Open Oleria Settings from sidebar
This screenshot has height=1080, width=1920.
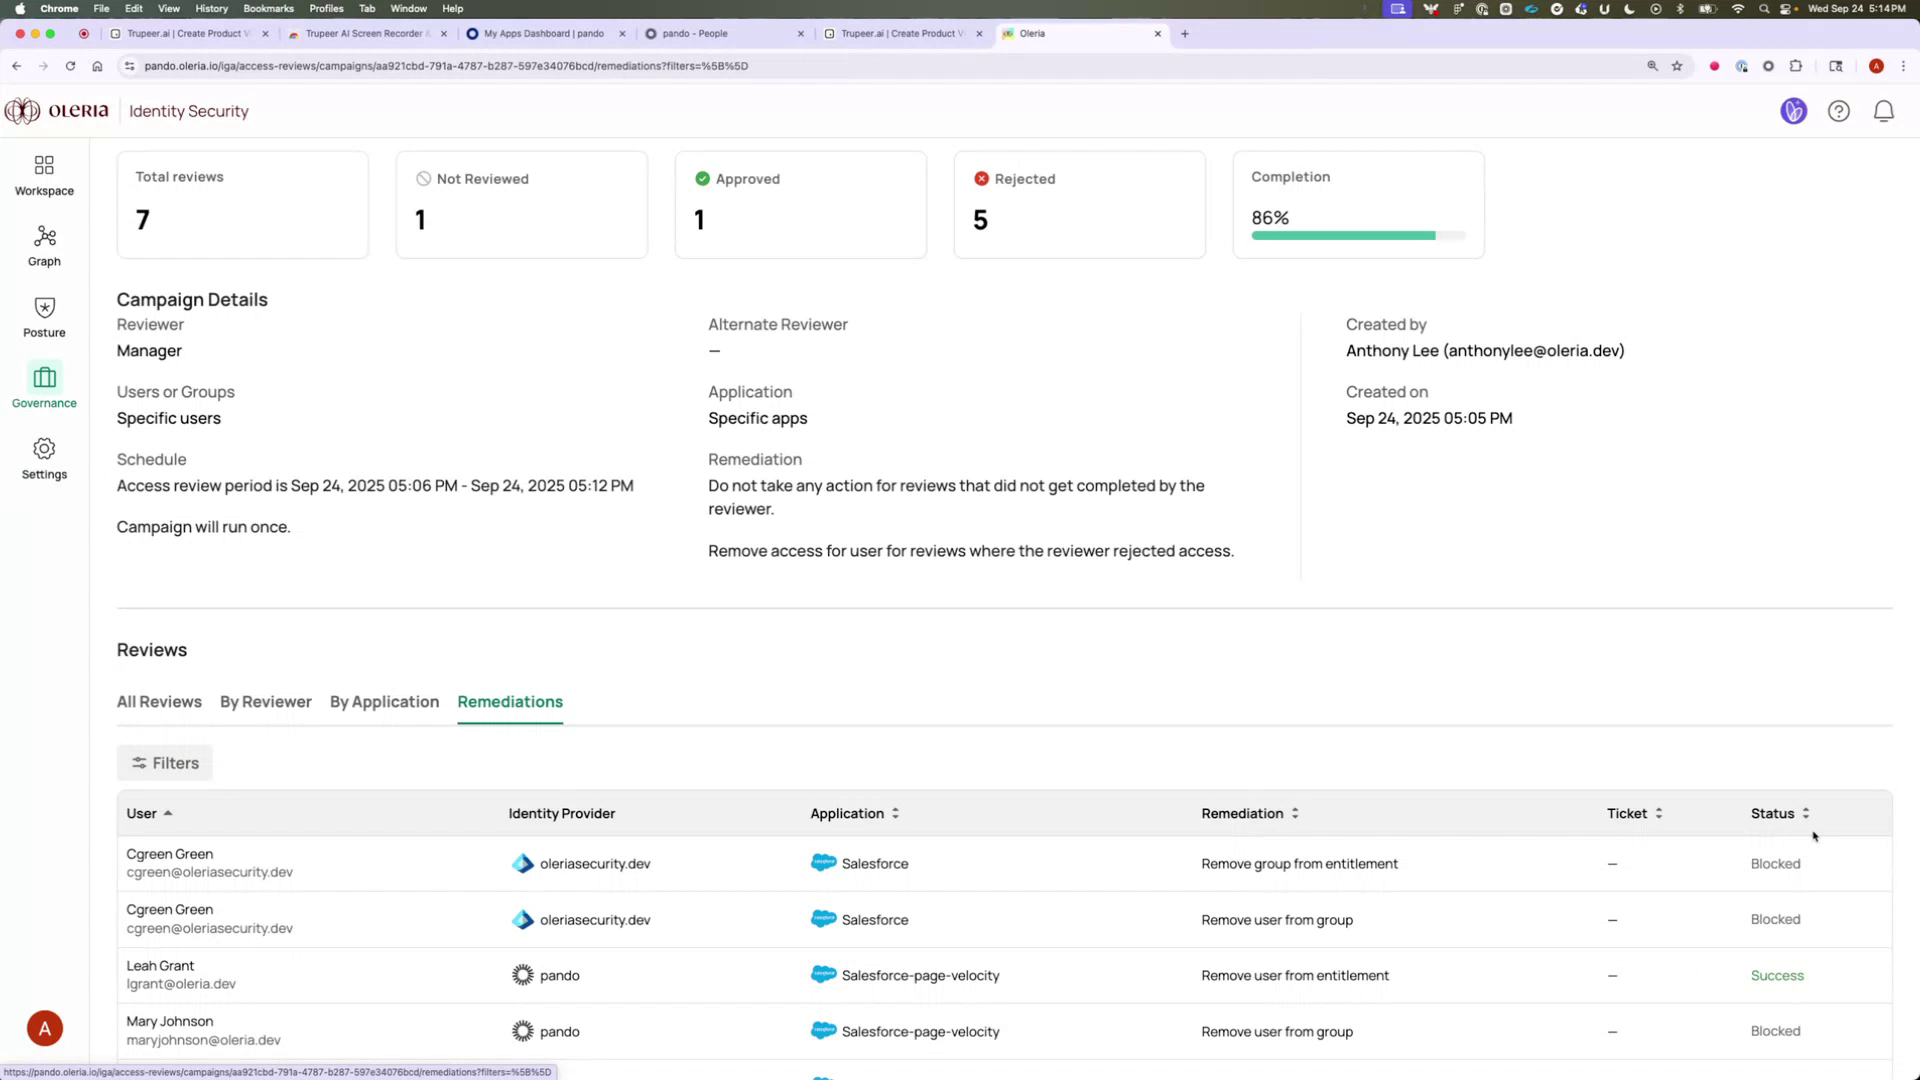tap(44, 459)
